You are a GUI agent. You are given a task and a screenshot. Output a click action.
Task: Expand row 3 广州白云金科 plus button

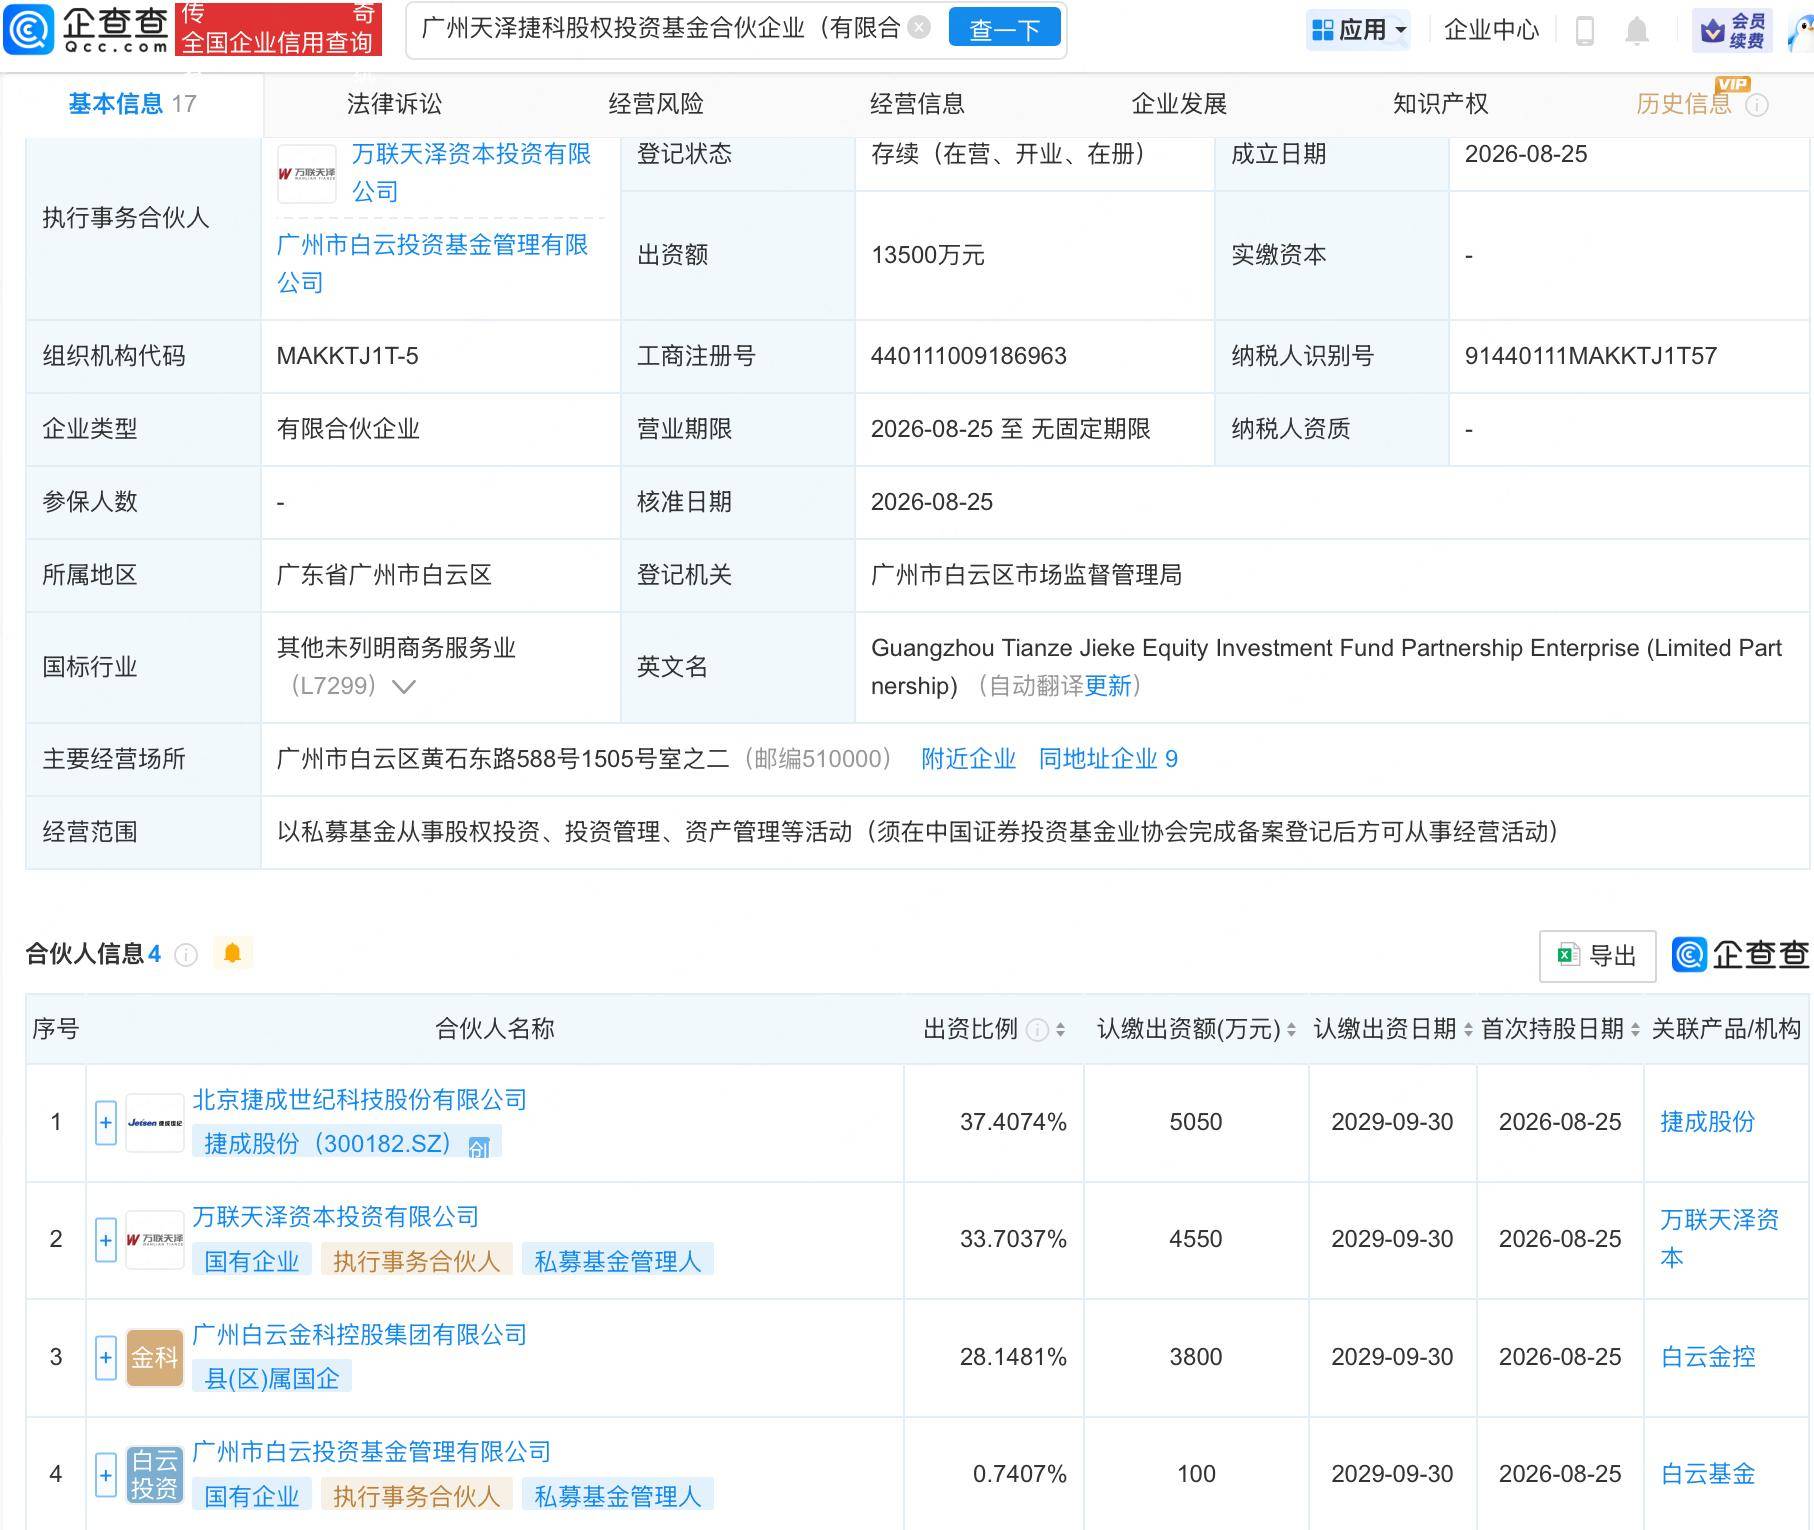tap(106, 1358)
